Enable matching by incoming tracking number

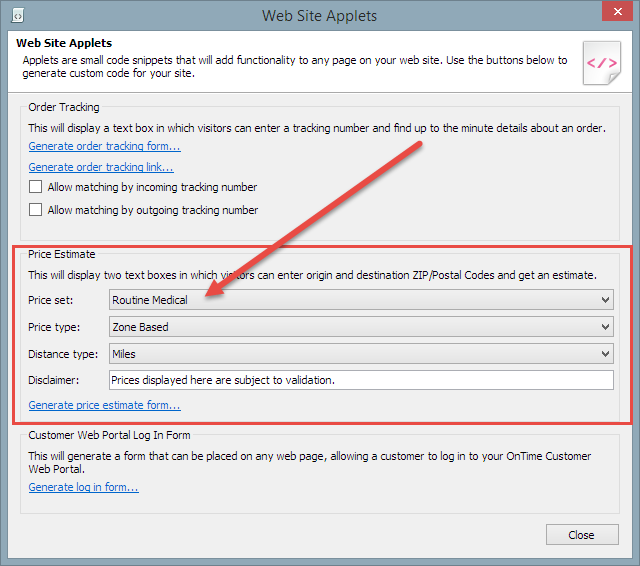(x=36, y=187)
